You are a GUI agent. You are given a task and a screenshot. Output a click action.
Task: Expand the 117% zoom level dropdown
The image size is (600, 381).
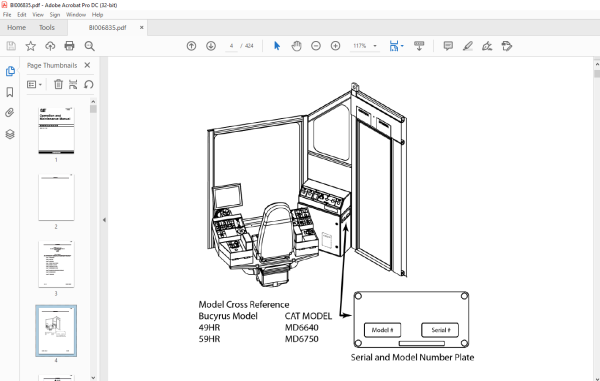click(x=375, y=46)
